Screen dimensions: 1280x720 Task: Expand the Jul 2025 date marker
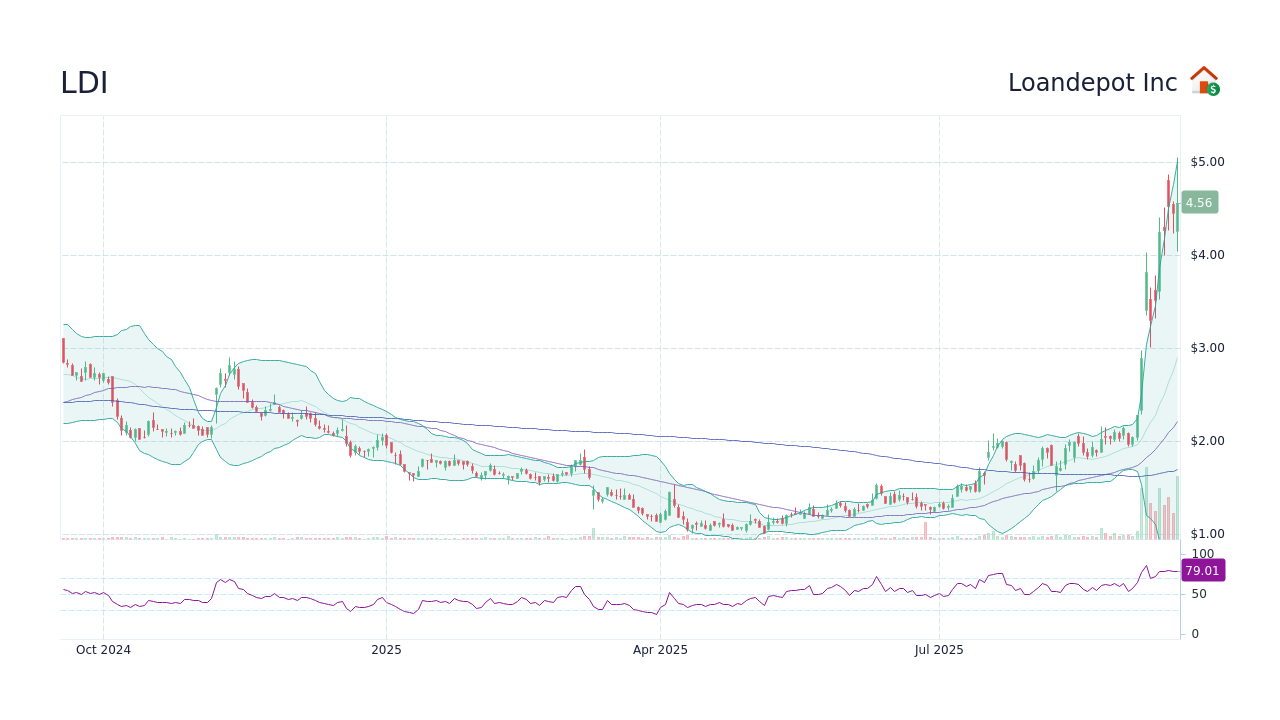tap(940, 649)
